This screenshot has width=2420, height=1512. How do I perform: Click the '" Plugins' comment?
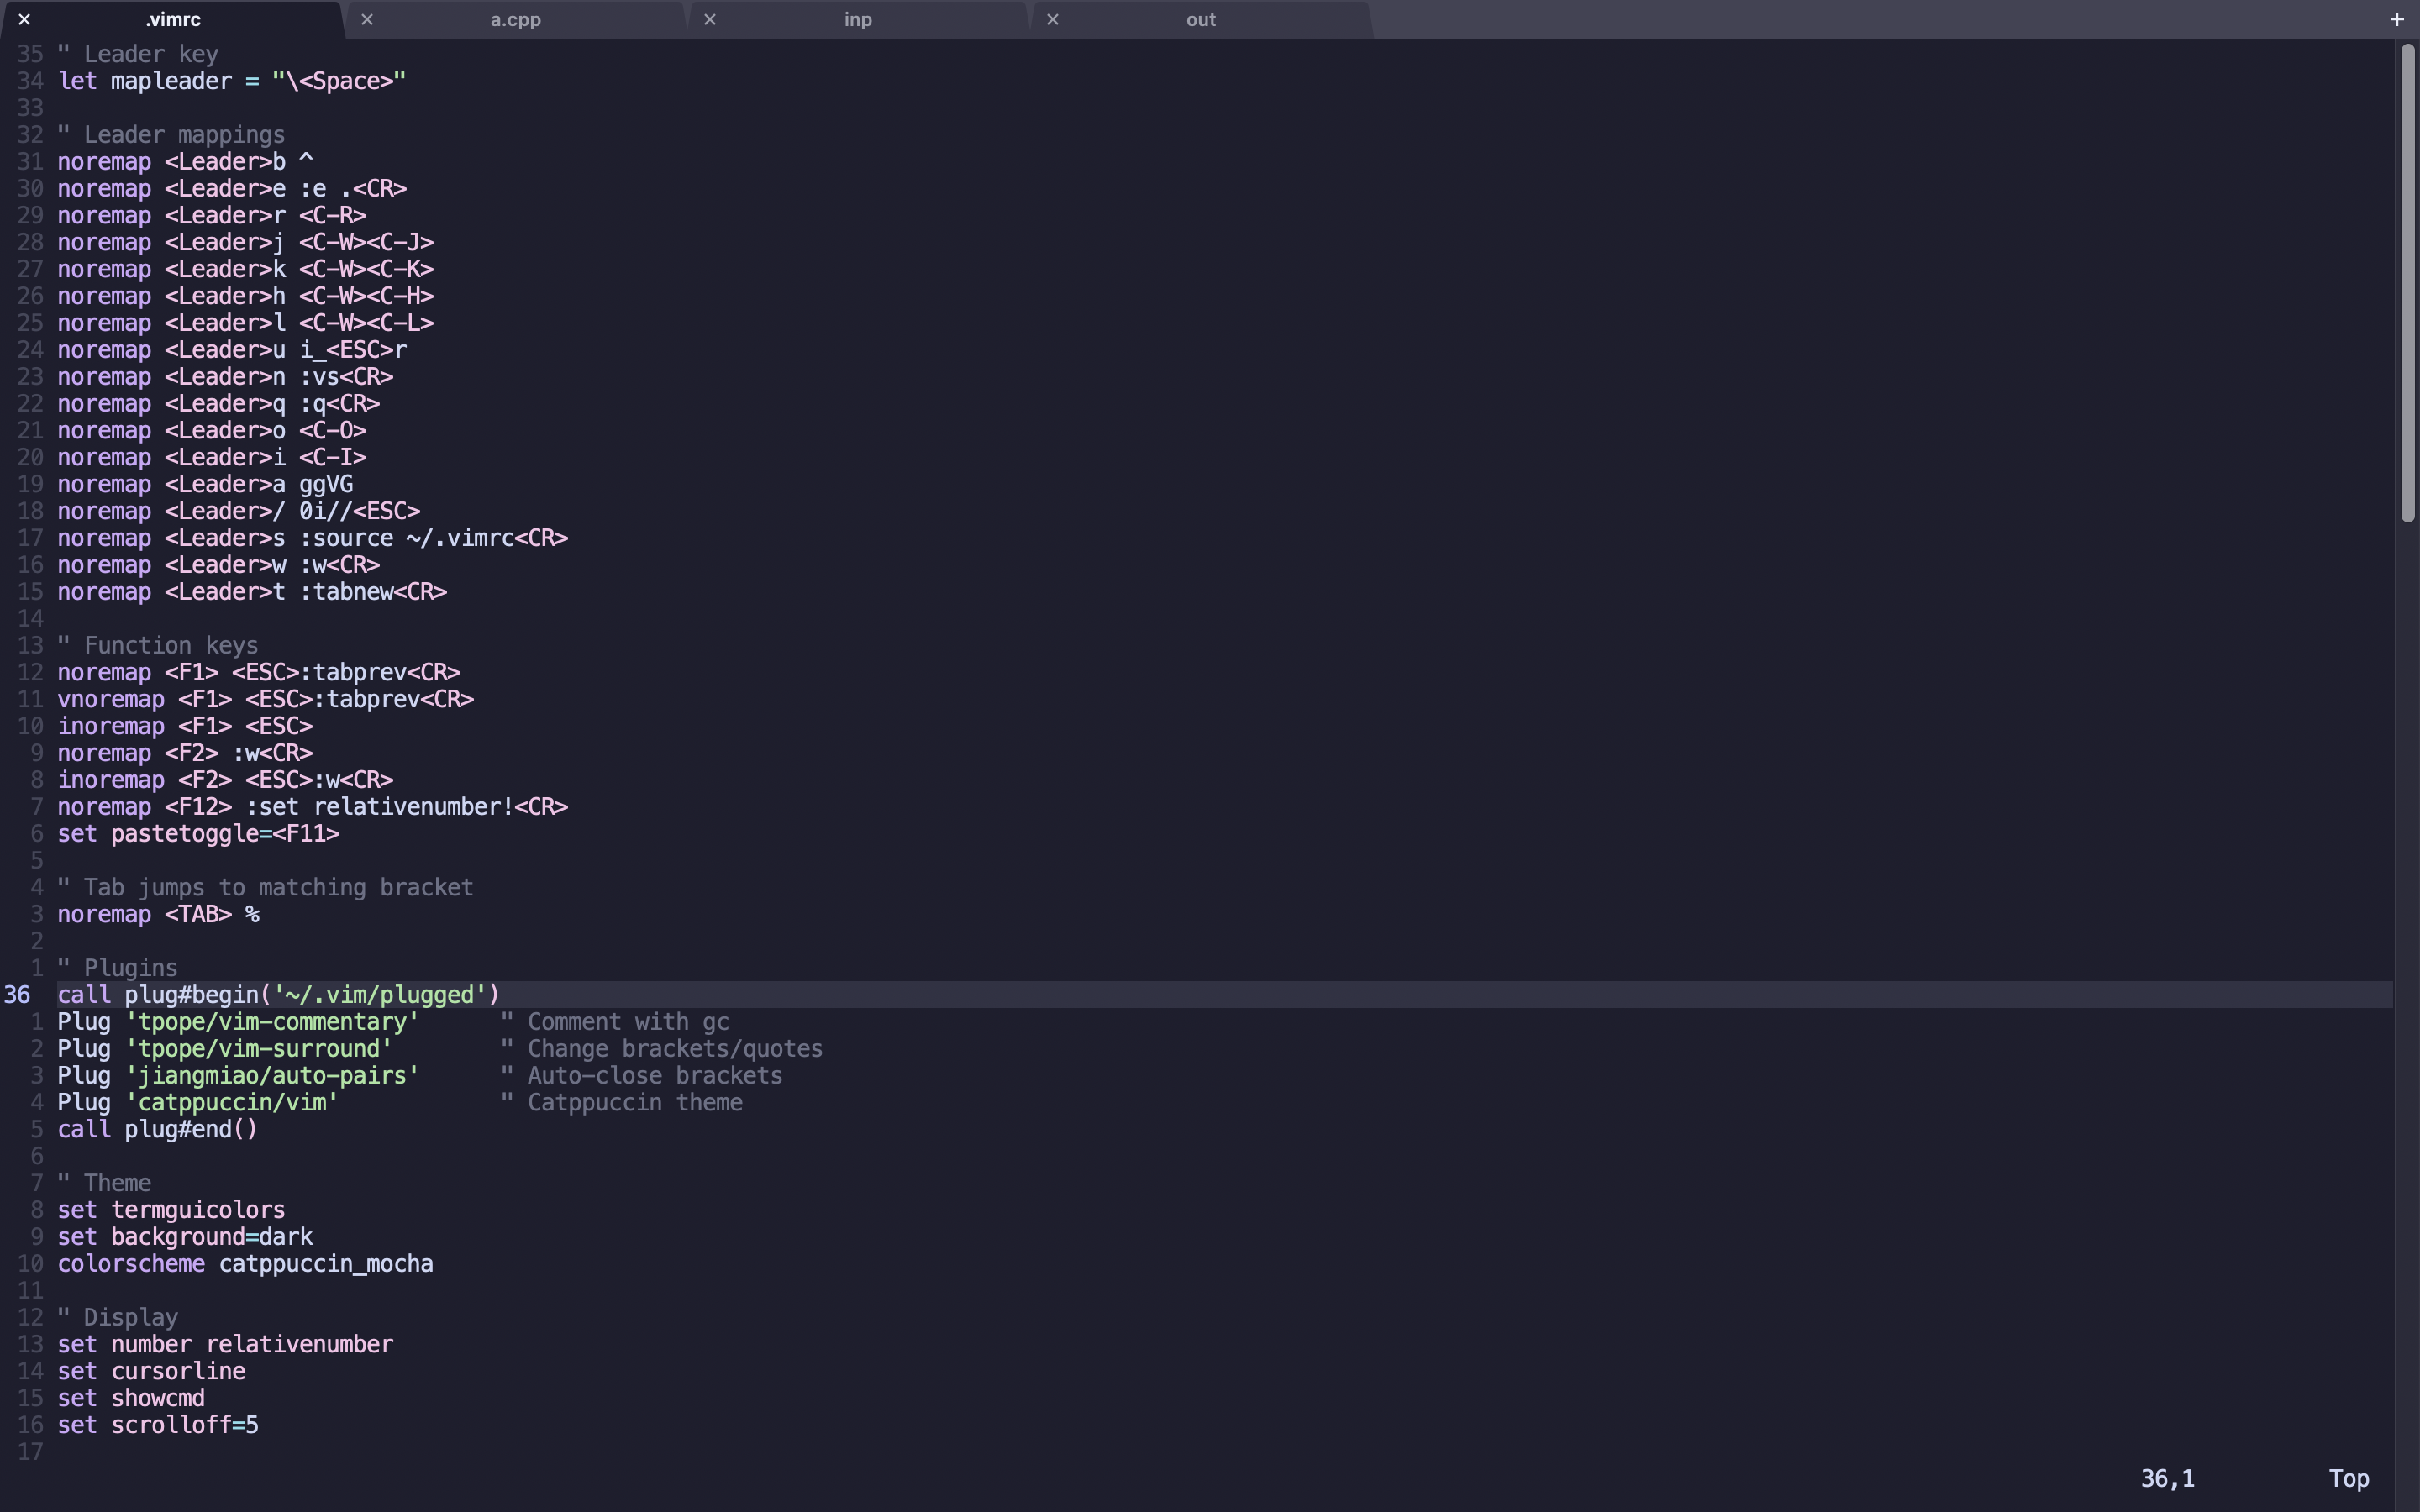(117, 969)
